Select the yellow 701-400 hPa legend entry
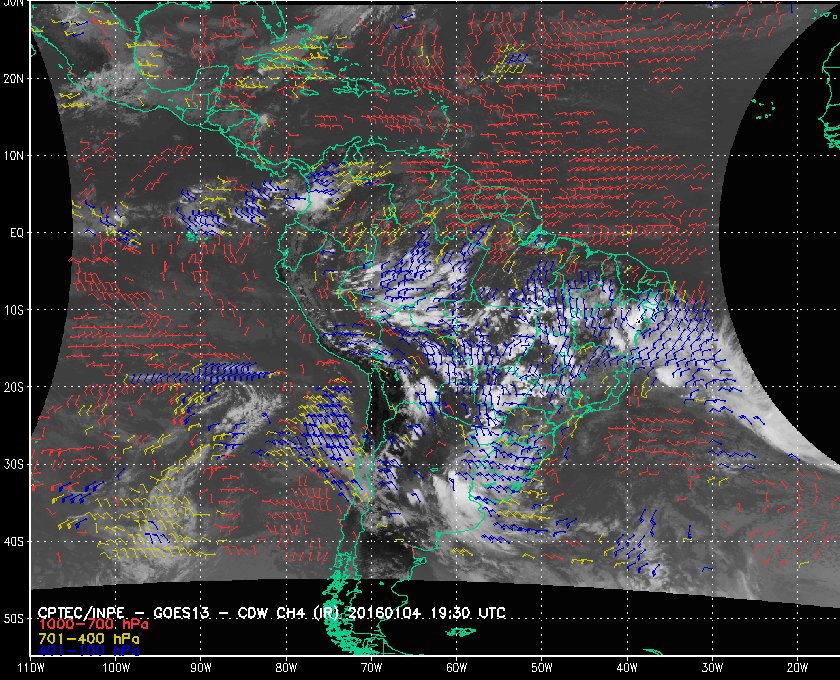 [x=88, y=639]
